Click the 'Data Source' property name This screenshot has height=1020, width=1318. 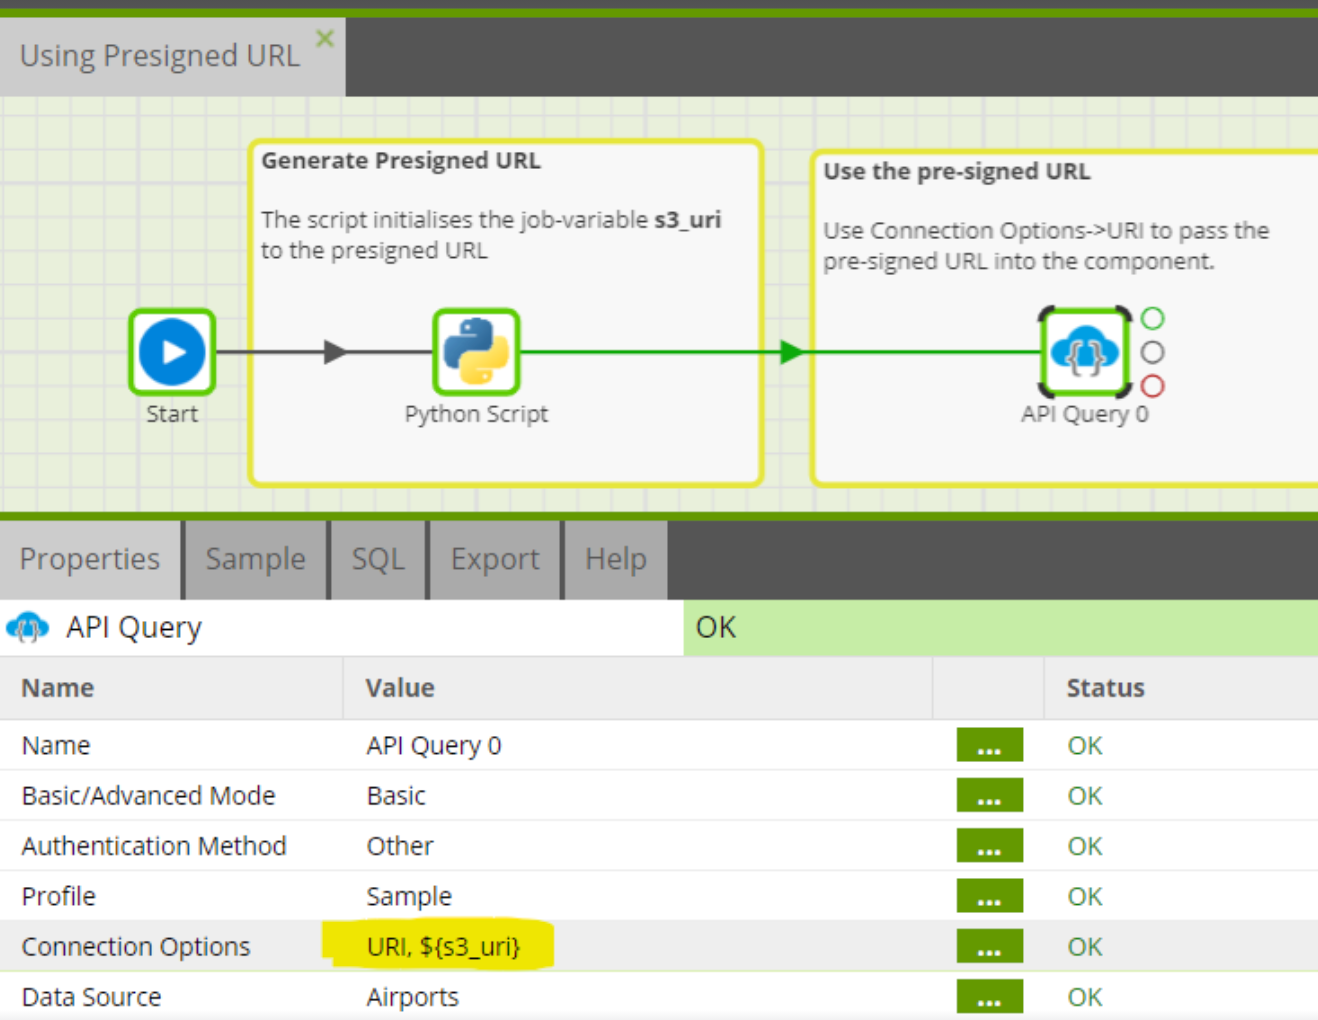click(x=91, y=997)
